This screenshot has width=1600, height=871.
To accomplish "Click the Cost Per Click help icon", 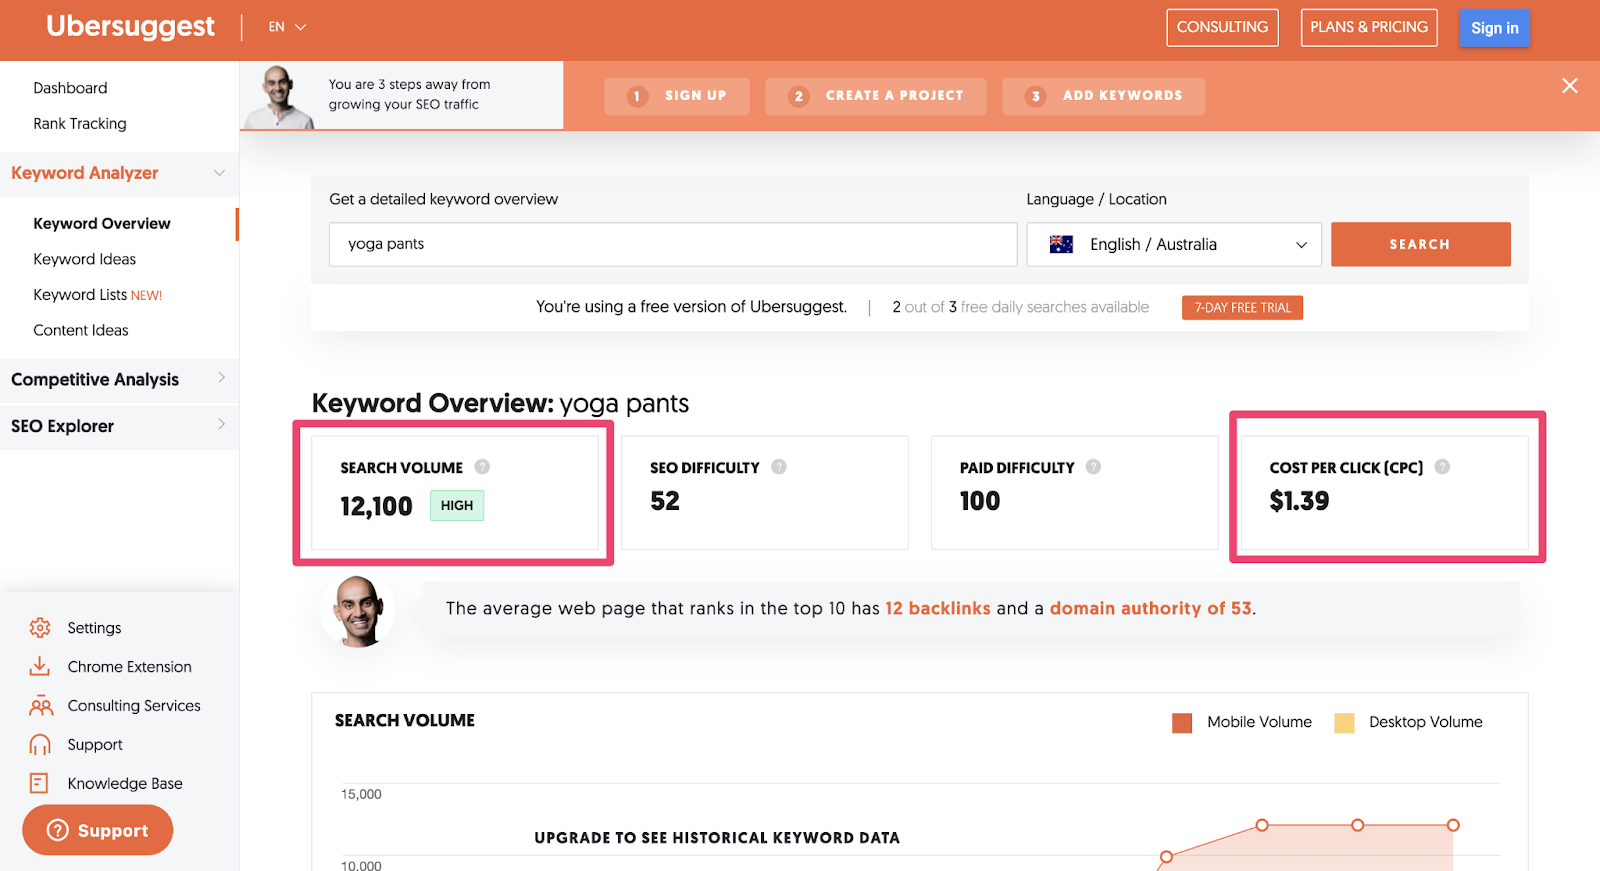I will point(1442,467).
